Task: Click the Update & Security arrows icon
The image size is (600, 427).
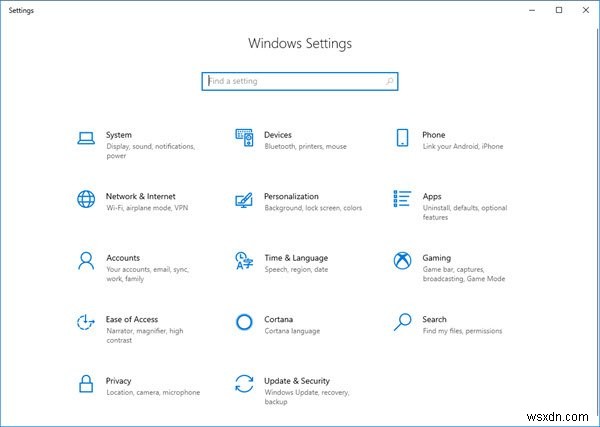Action: 244,383
